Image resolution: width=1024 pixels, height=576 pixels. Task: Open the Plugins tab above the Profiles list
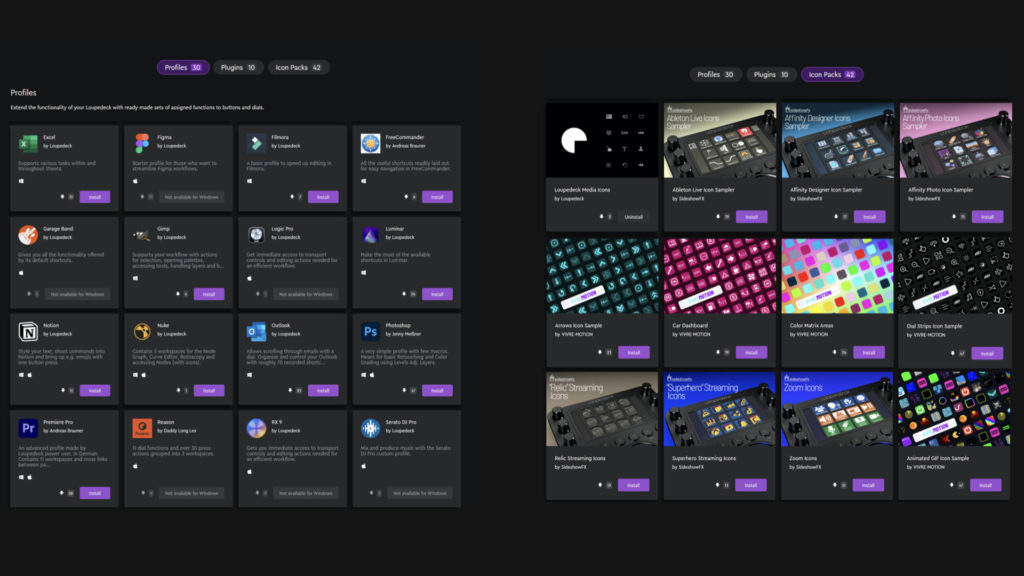click(238, 68)
